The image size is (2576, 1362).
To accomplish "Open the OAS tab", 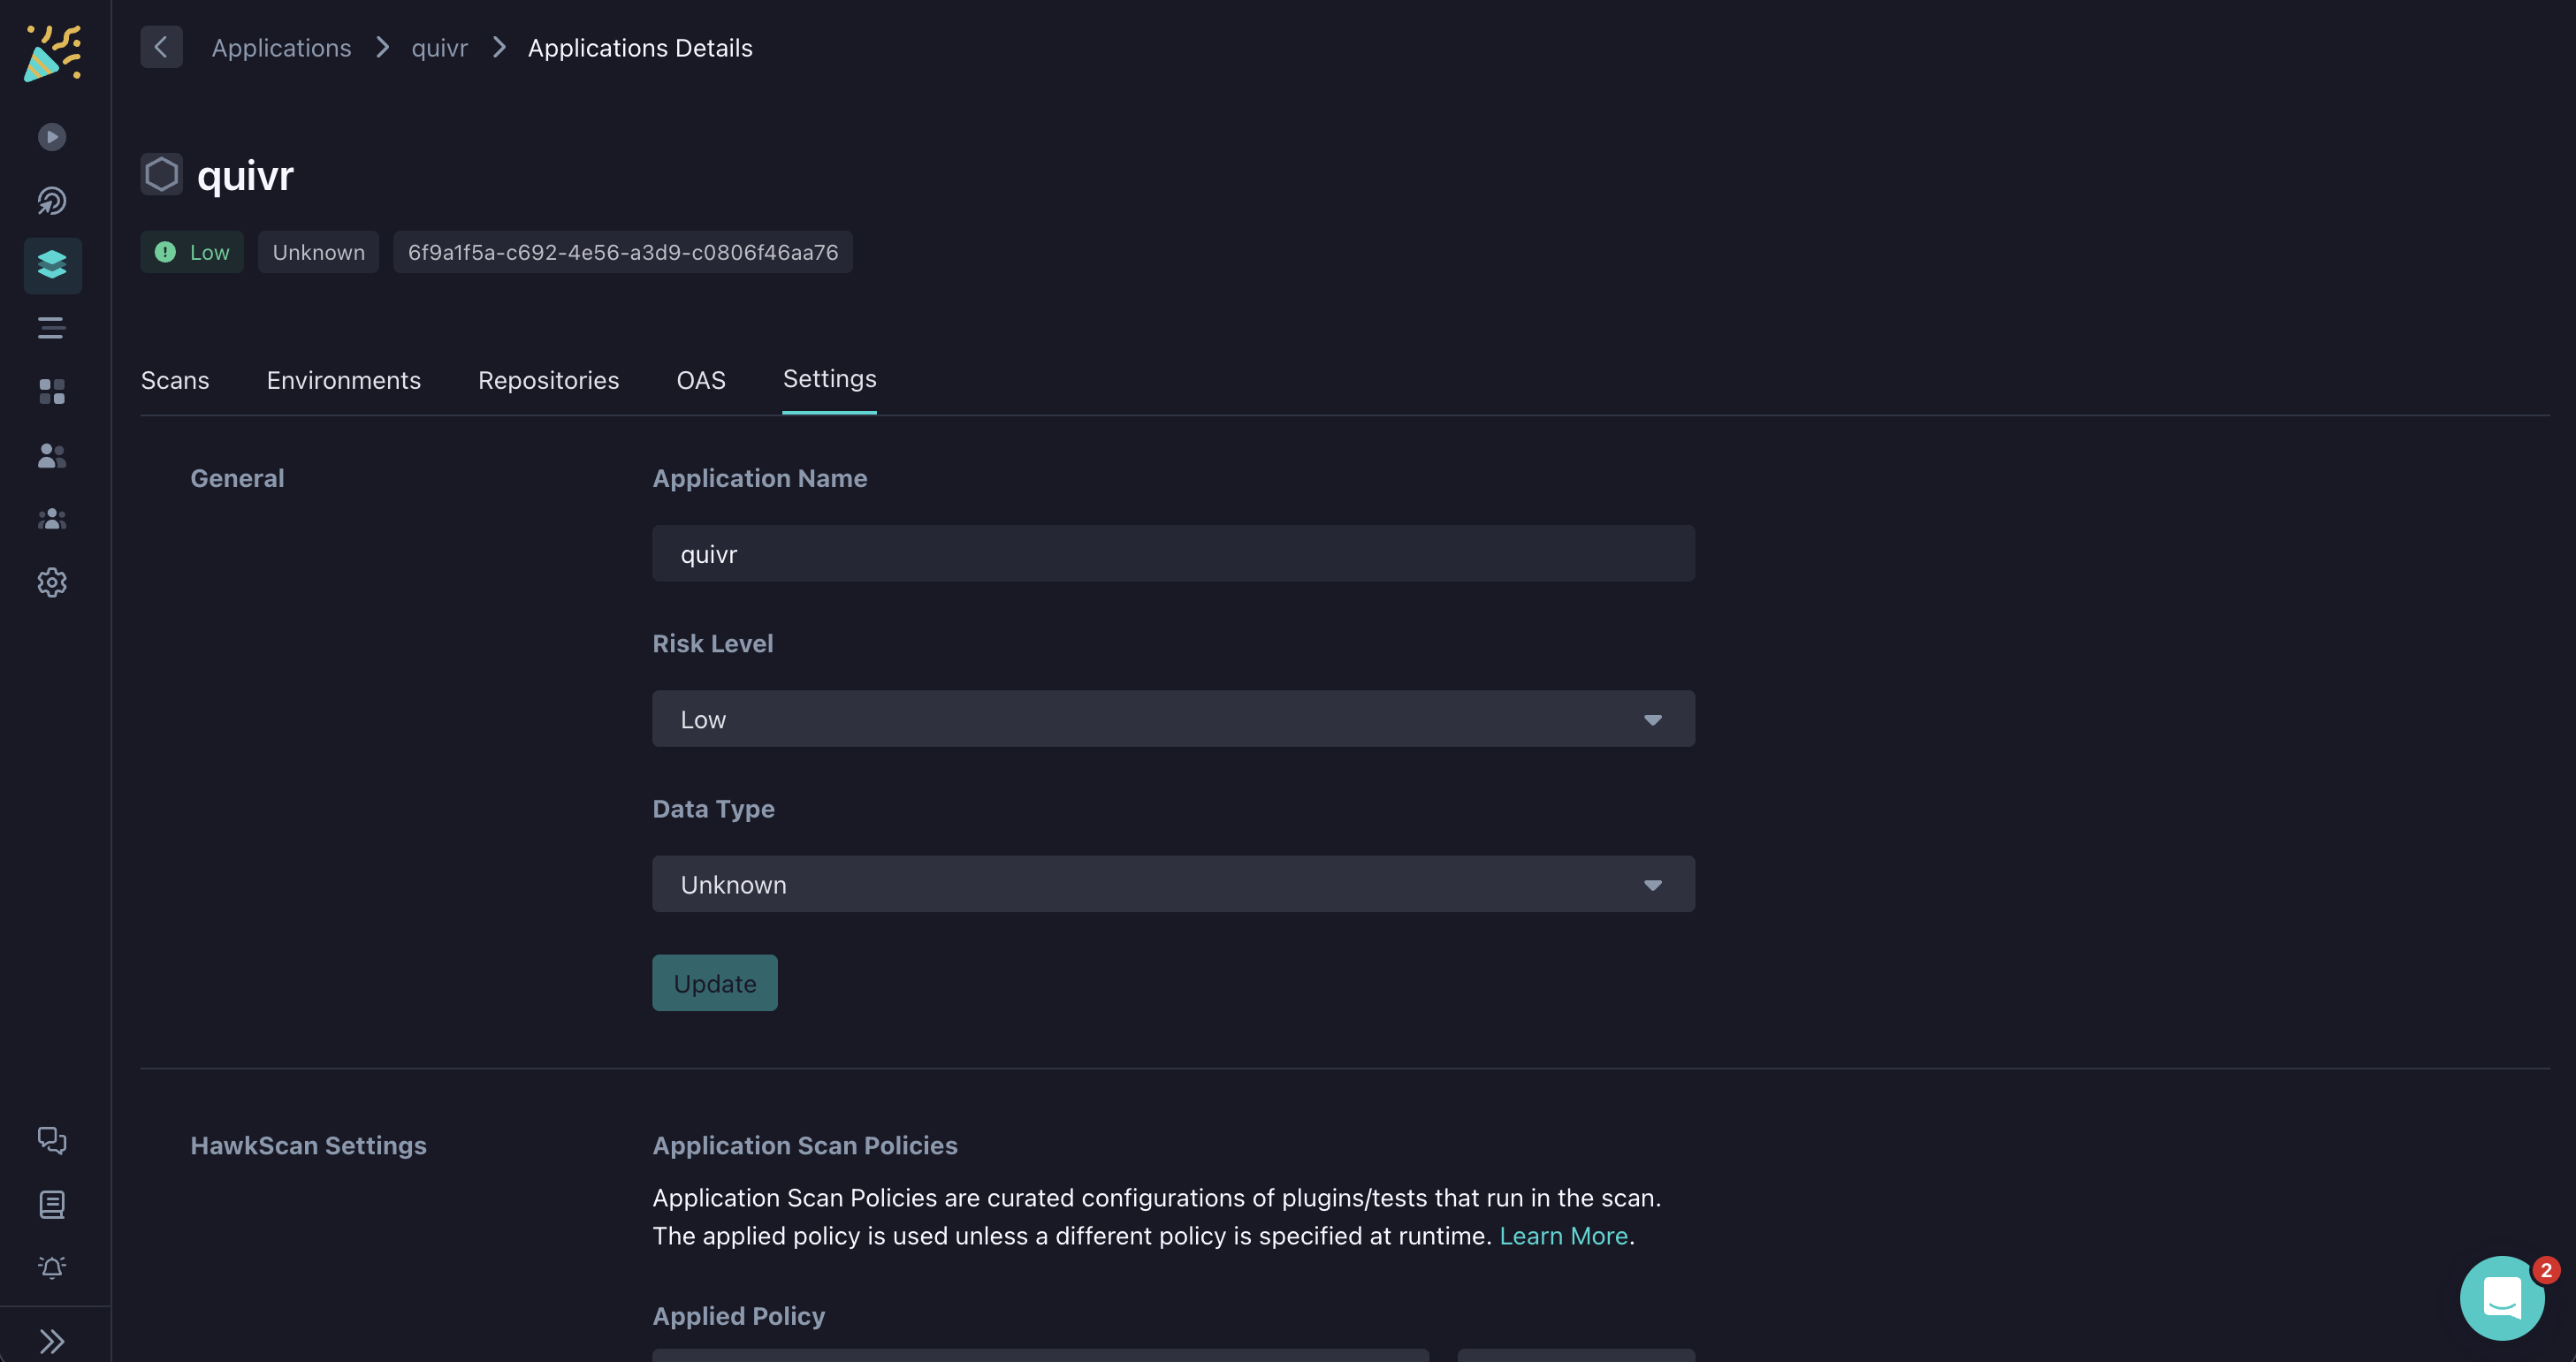I will (700, 380).
